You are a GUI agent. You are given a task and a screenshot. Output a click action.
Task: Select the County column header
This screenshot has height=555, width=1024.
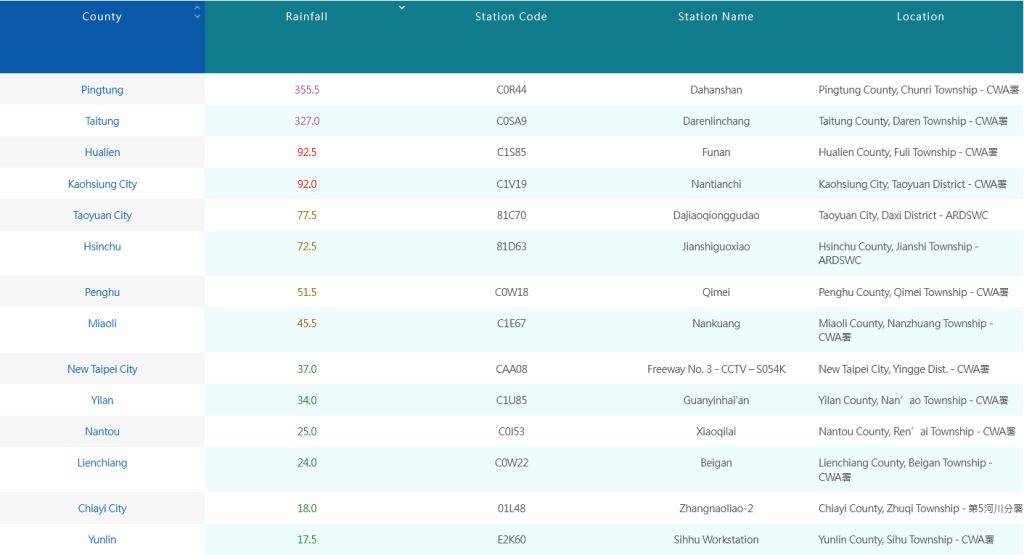(x=102, y=17)
